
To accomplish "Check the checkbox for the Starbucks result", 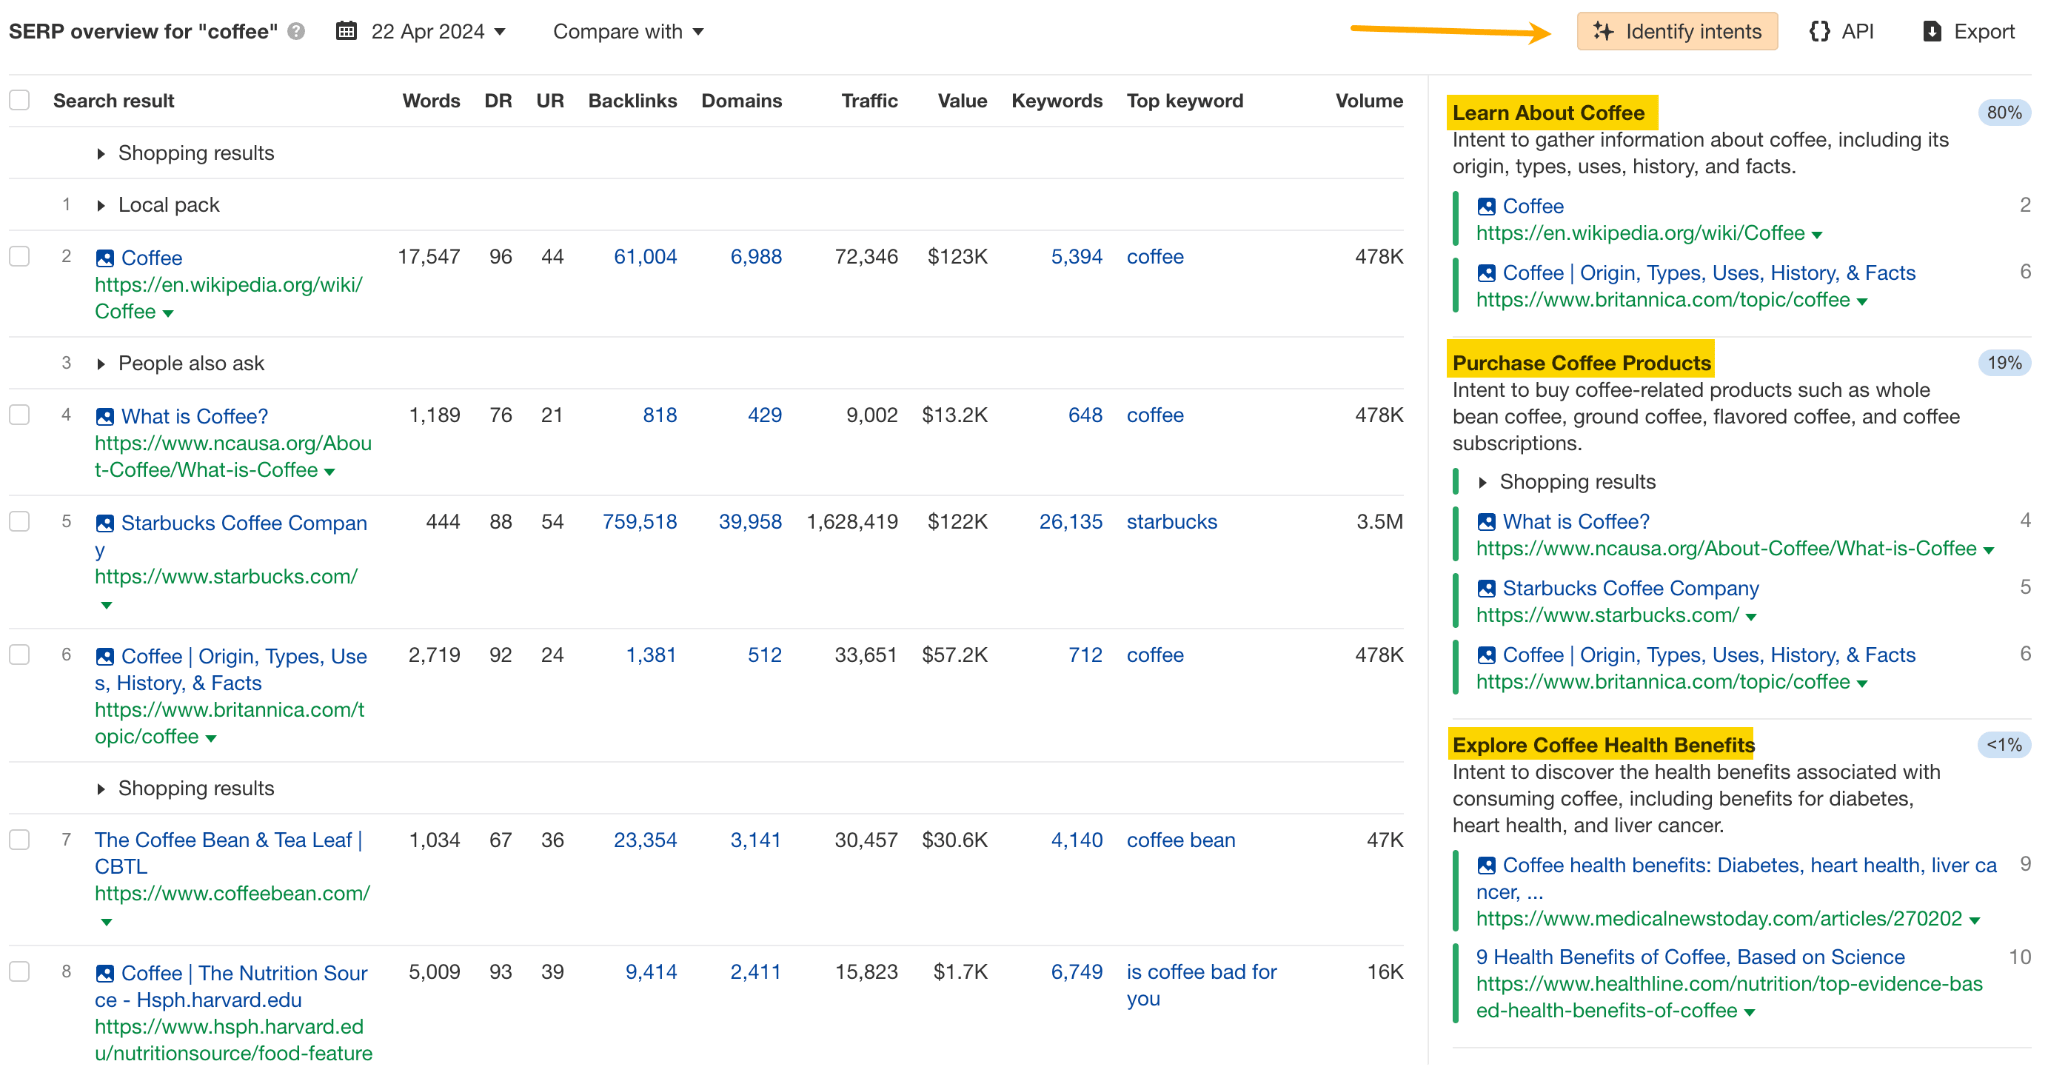I will [x=19, y=522].
